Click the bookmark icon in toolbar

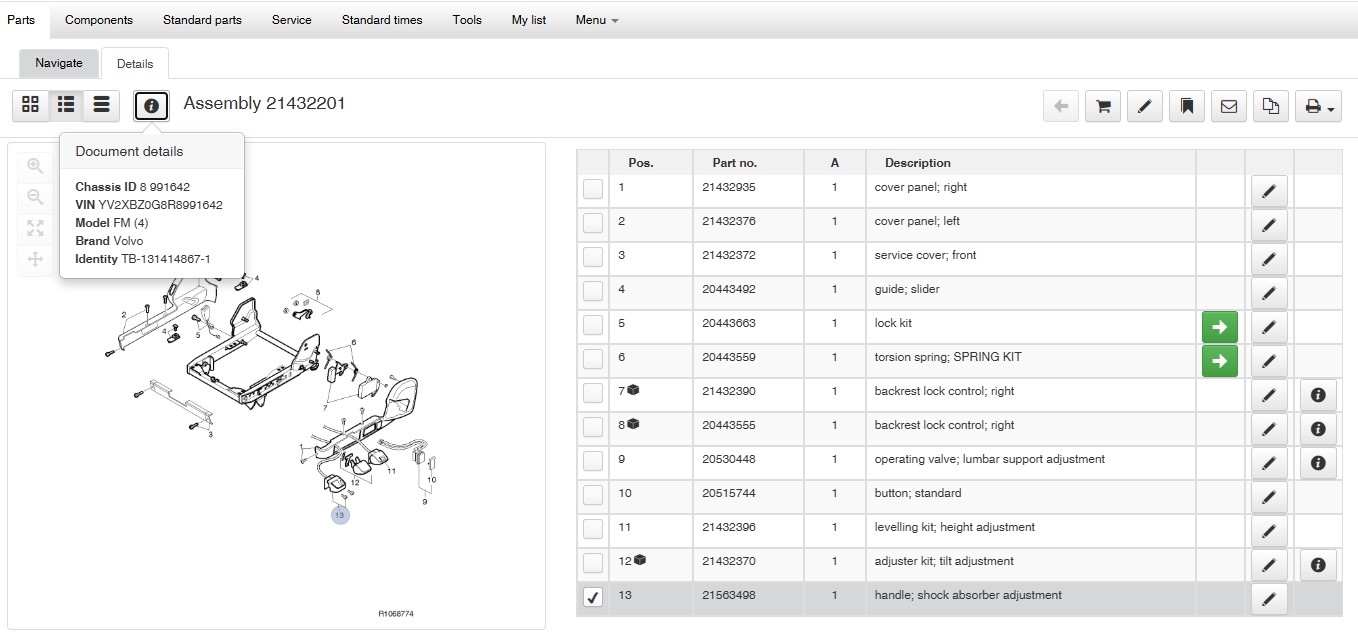point(1186,106)
